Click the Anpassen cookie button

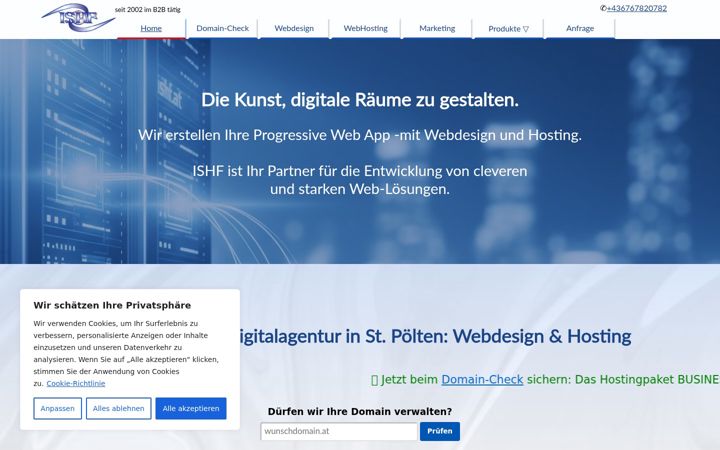tap(57, 409)
